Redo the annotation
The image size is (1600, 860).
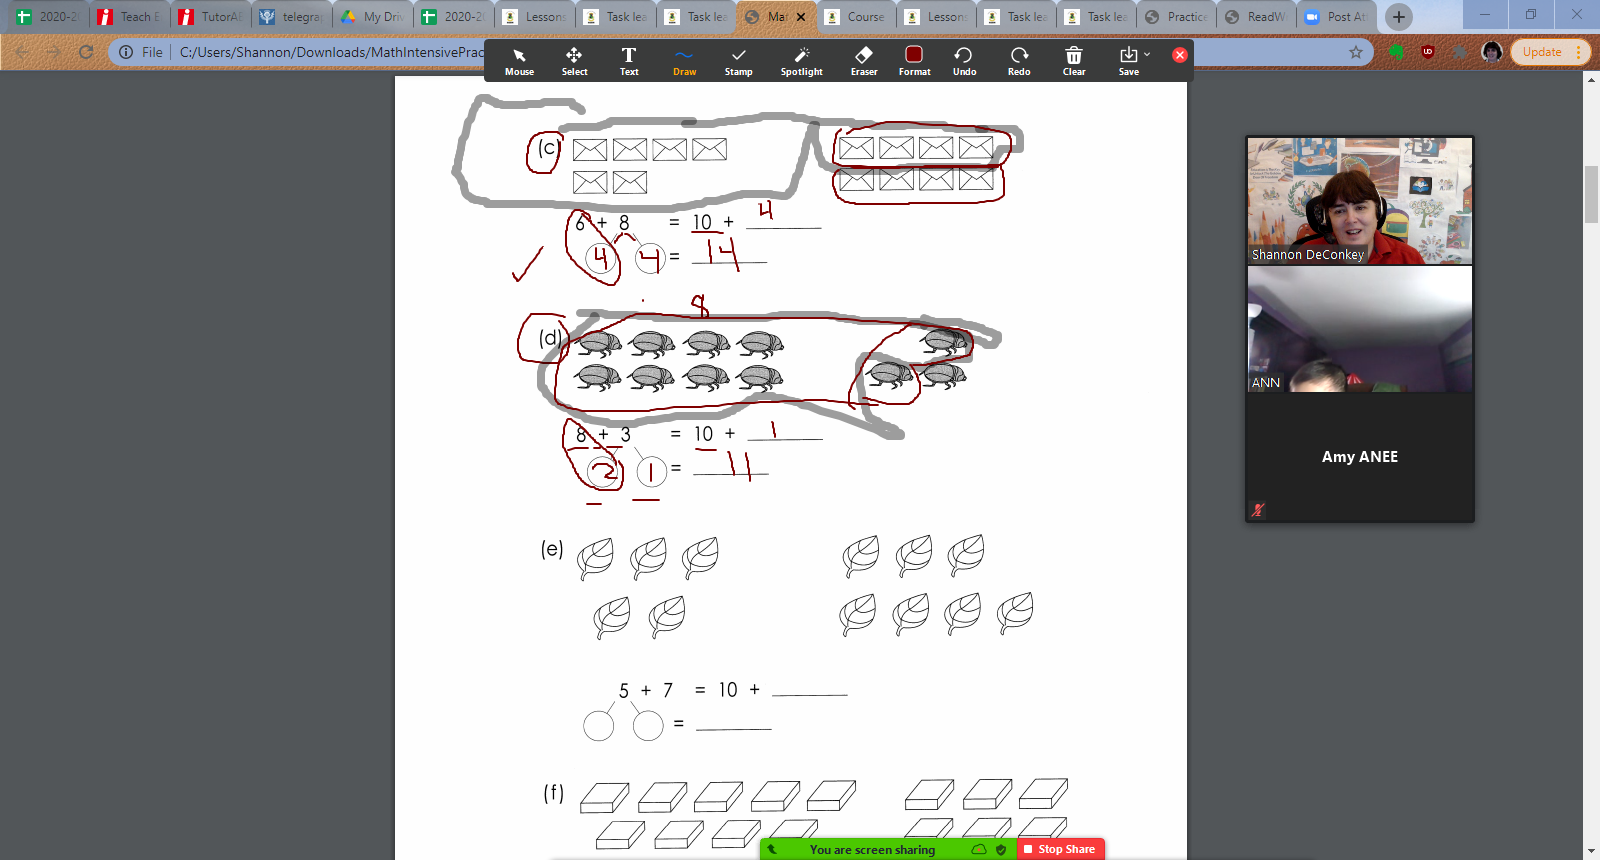pos(1019,61)
